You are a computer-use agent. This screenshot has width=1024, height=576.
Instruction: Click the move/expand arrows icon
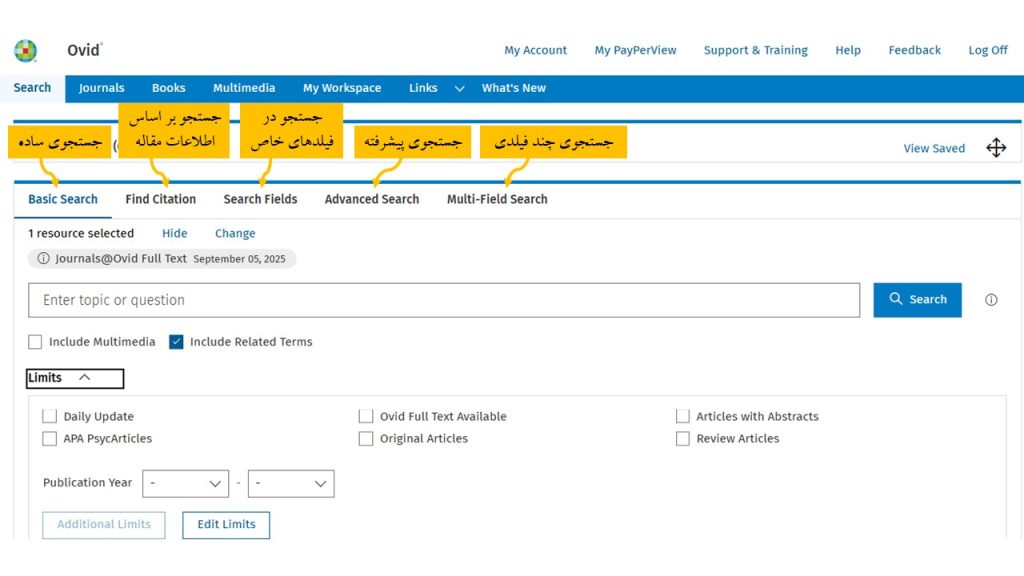[x=996, y=148]
